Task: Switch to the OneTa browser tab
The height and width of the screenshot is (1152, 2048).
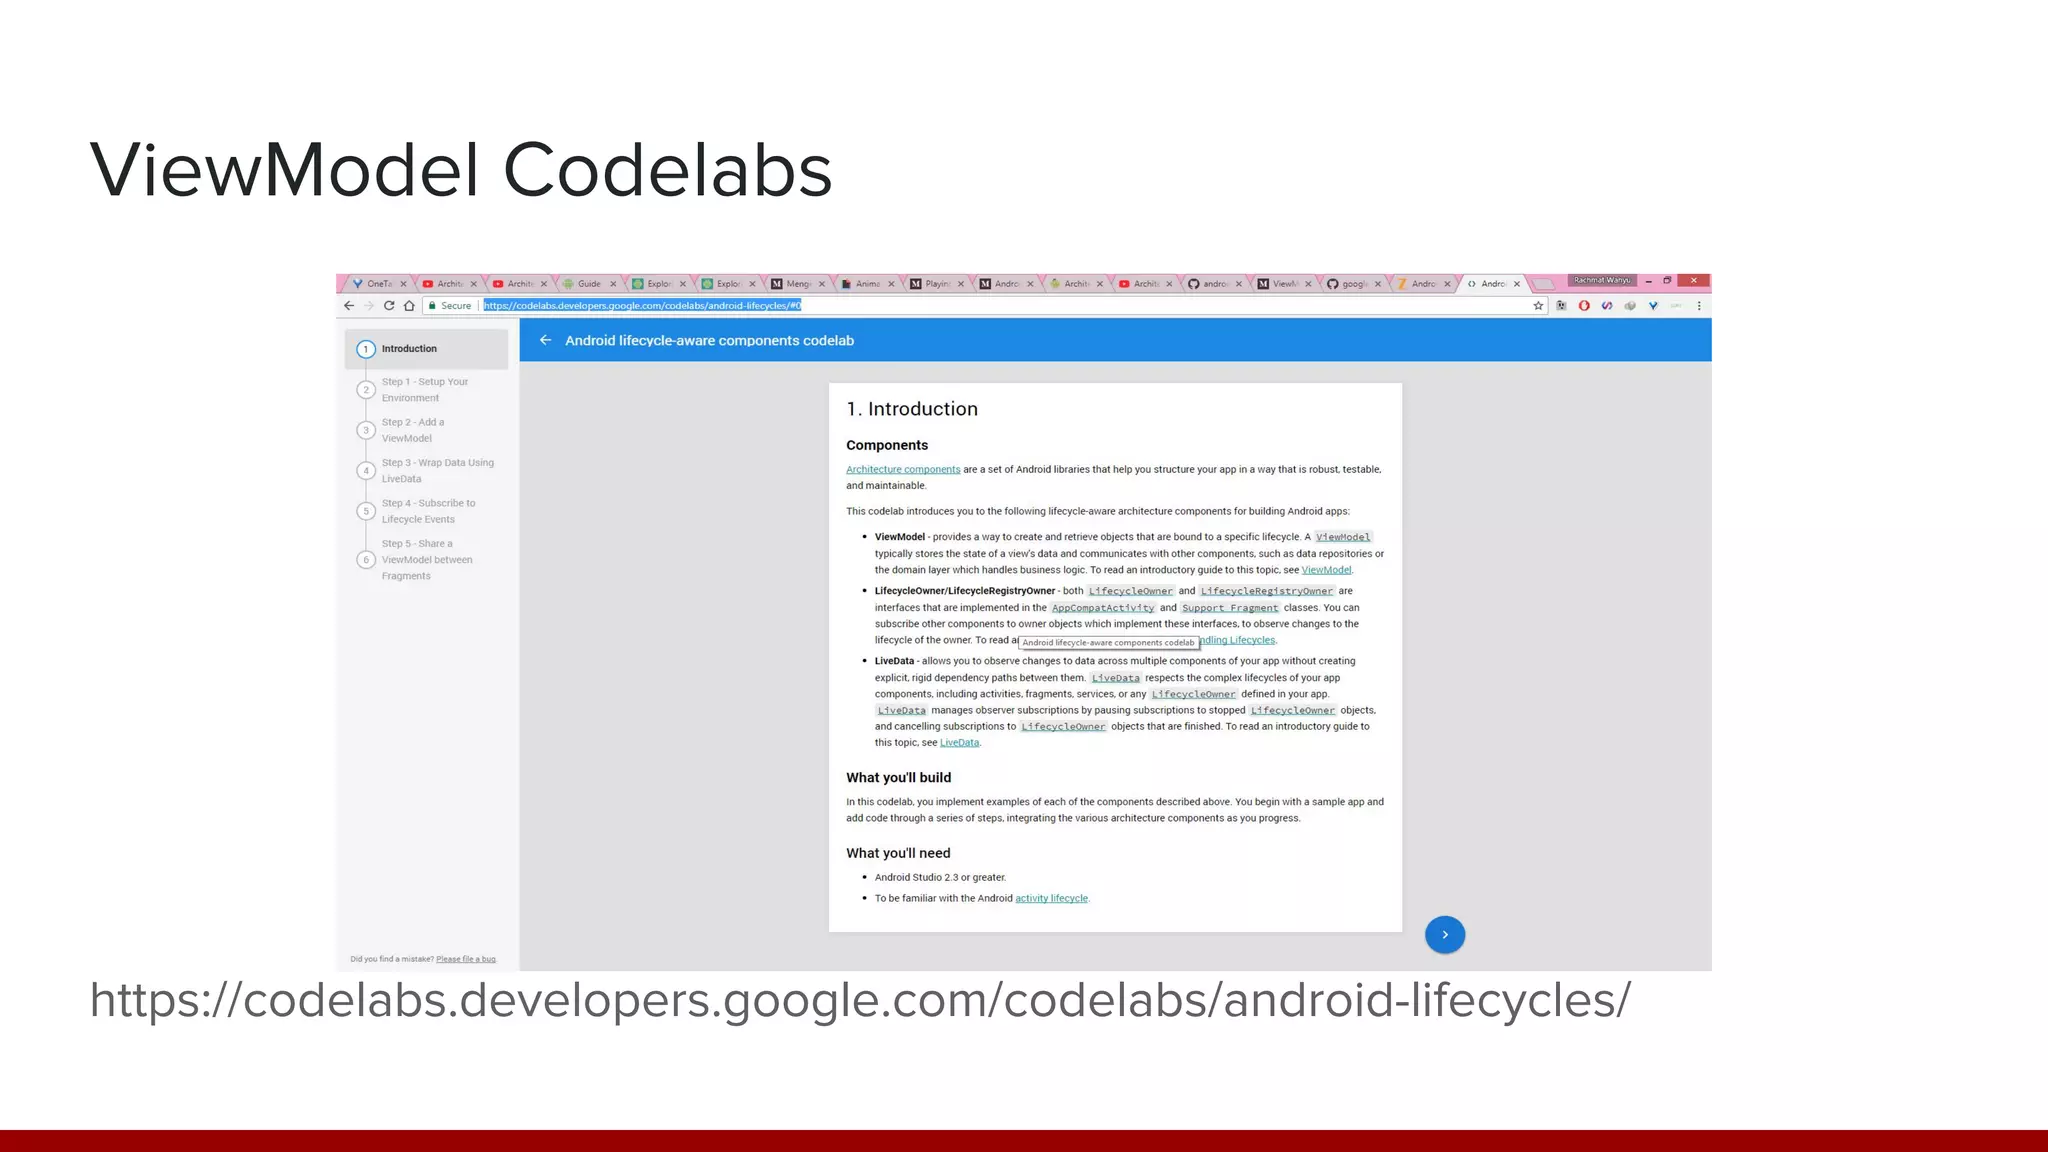Action: (379, 284)
